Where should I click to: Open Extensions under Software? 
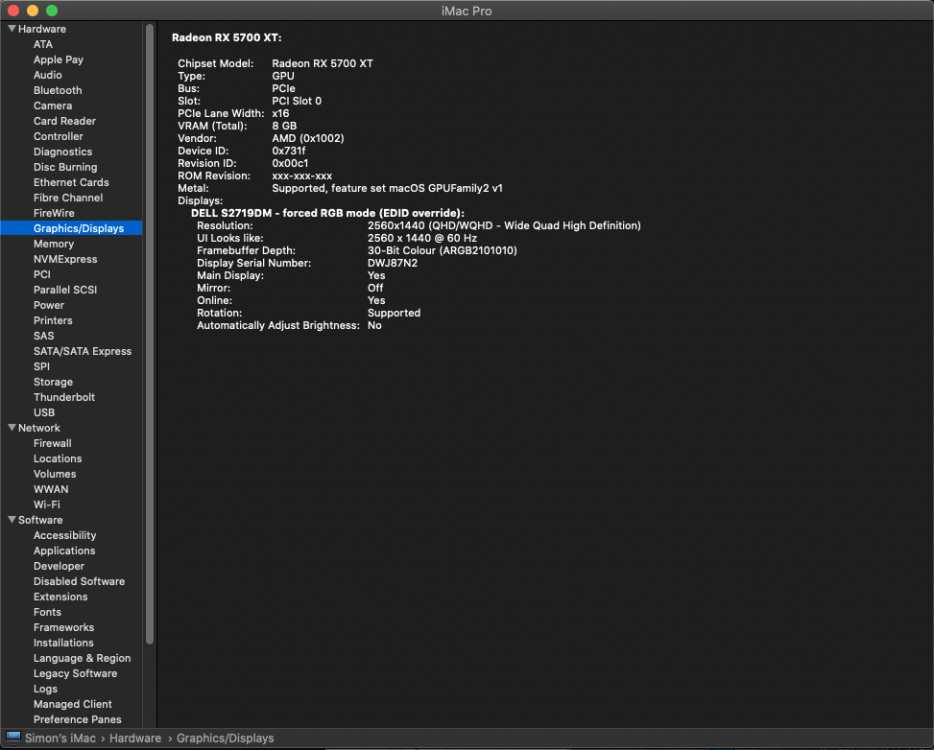60,597
